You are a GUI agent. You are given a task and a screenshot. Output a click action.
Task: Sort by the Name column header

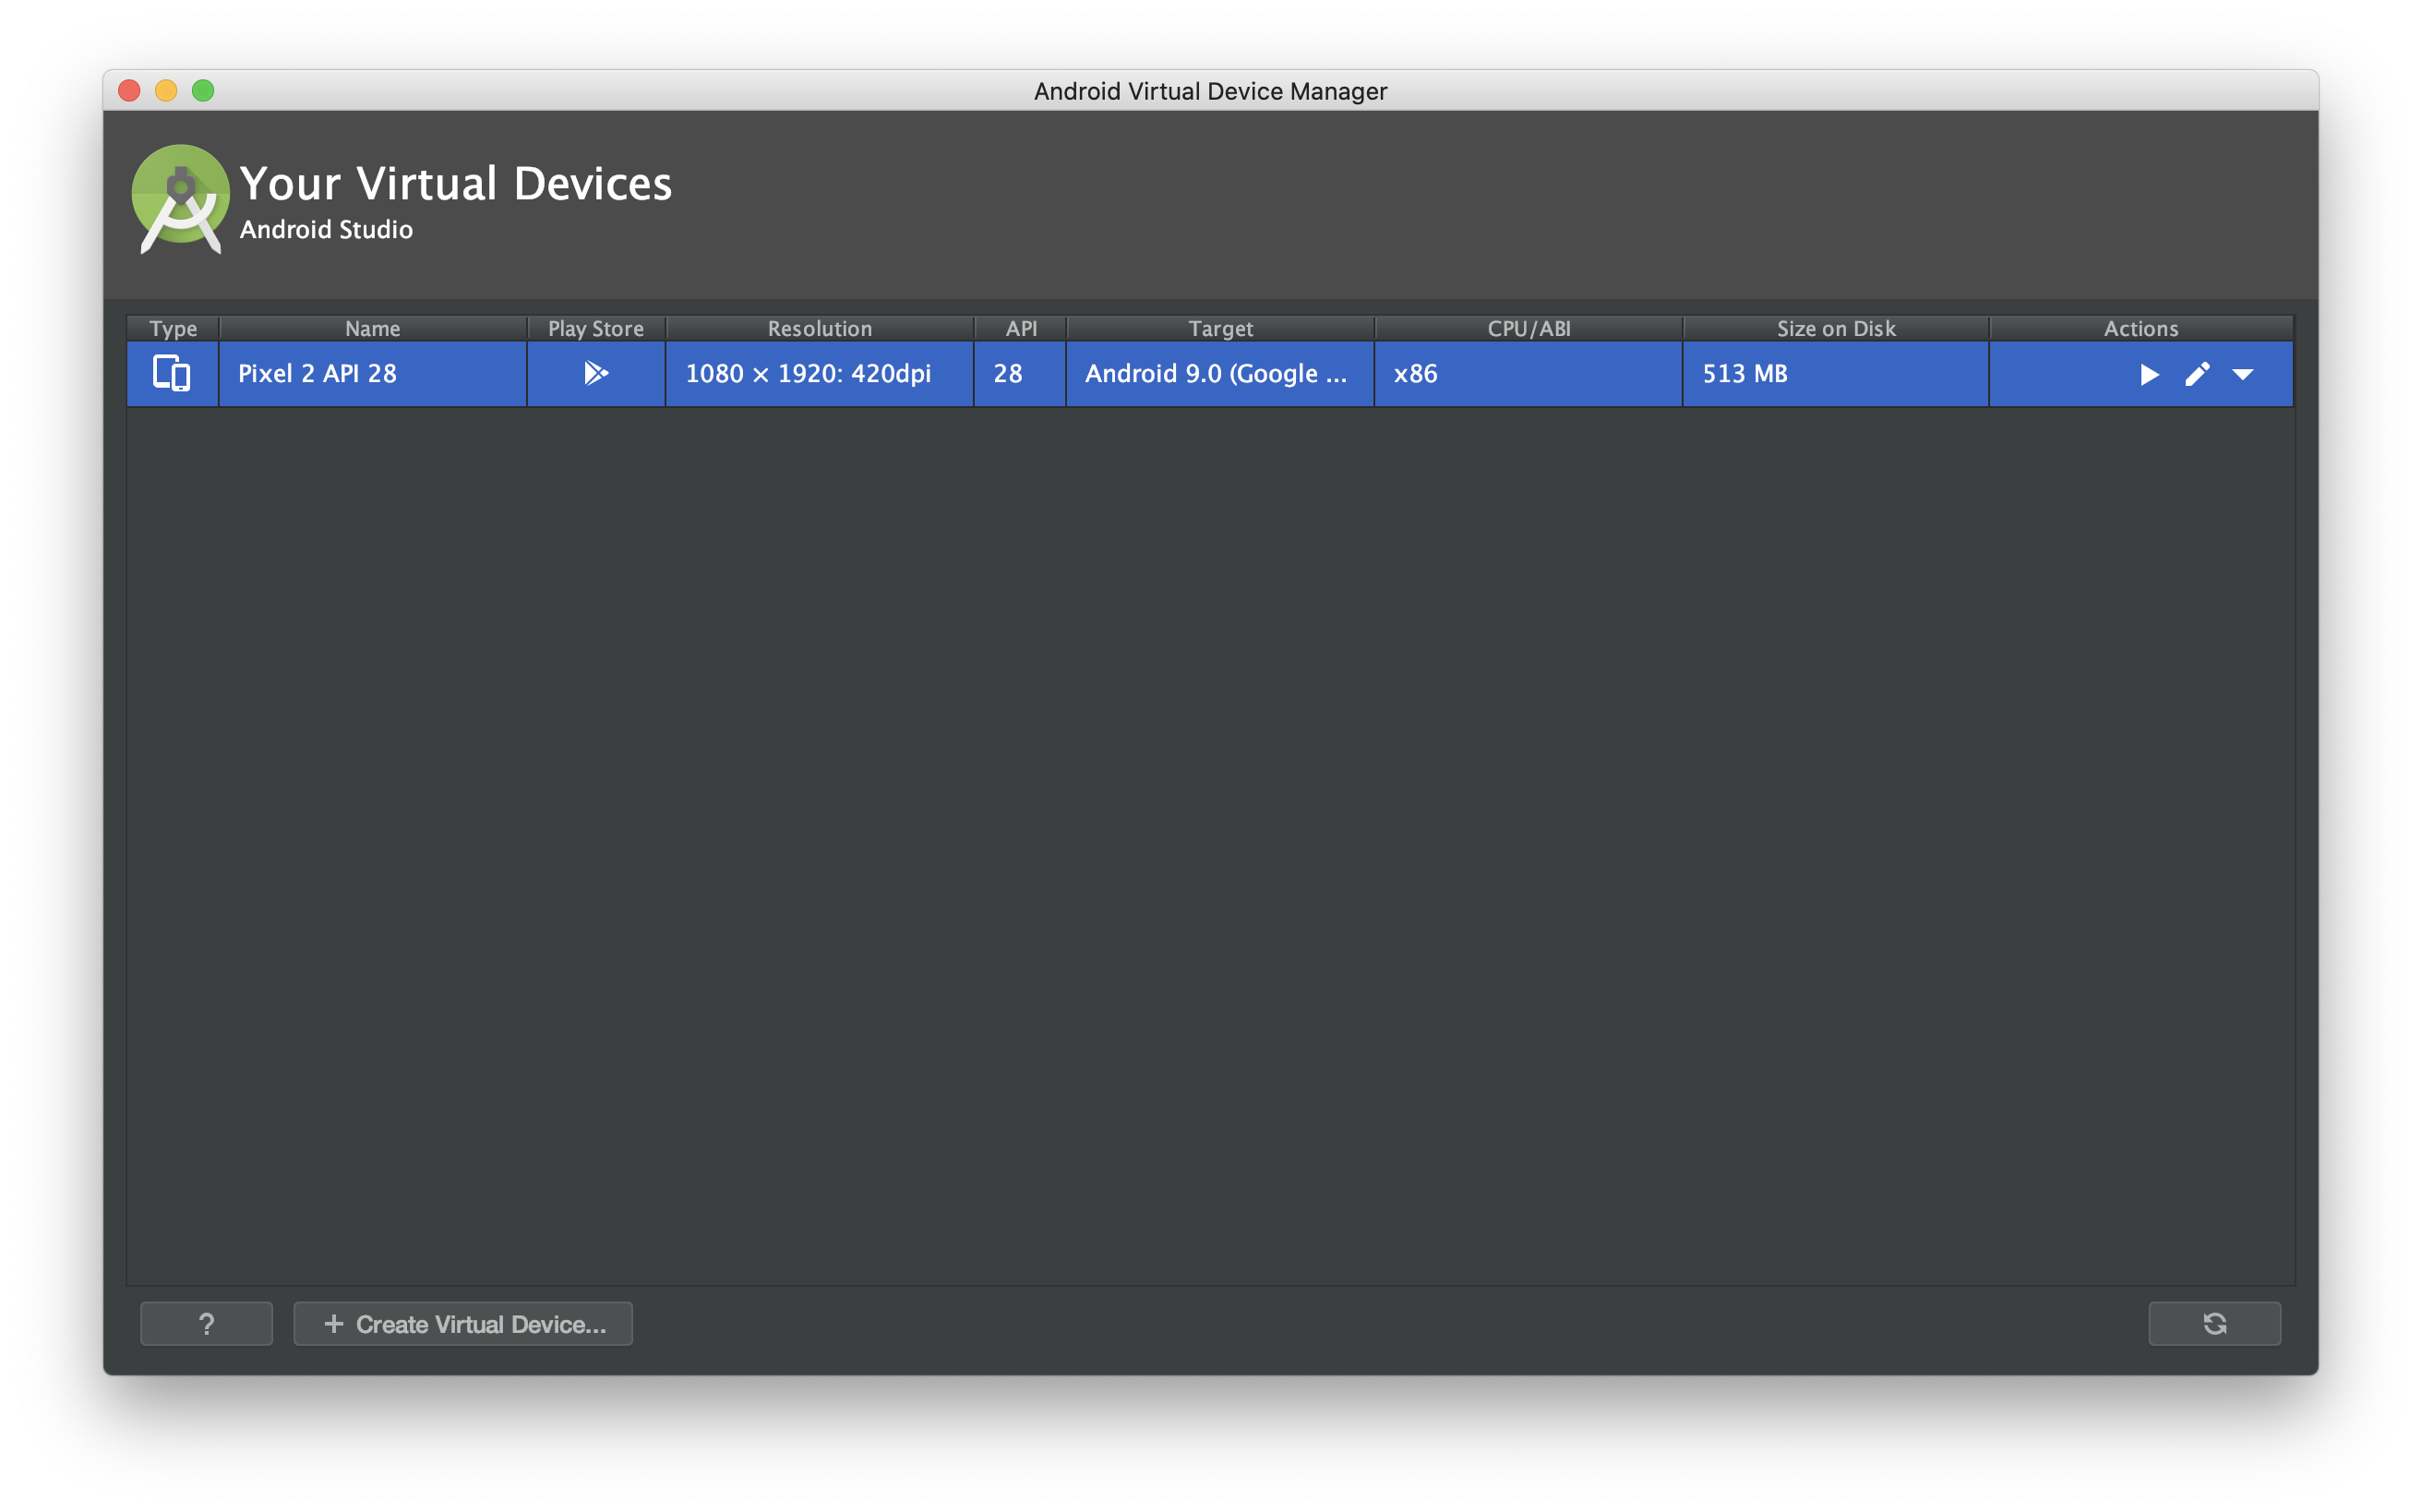[x=372, y=328]
